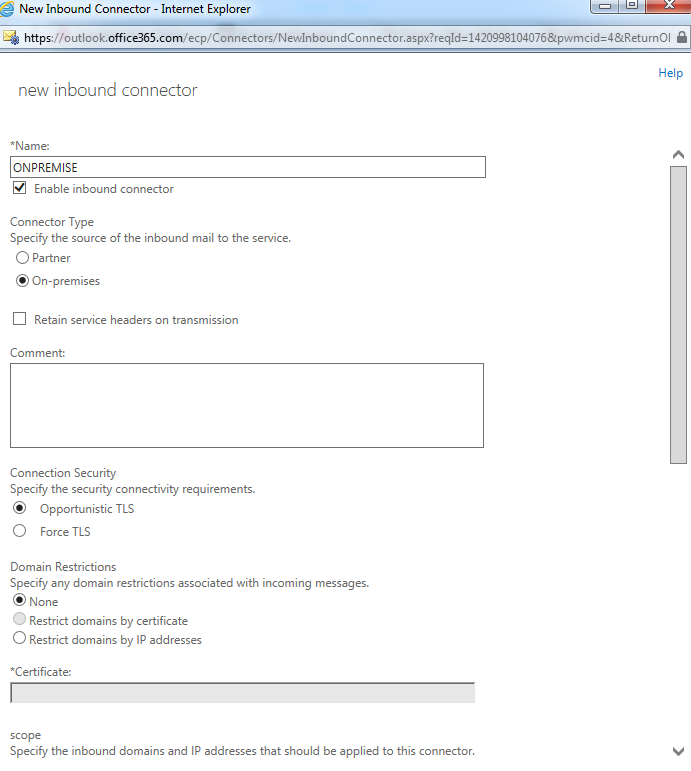Open the Help link
Image resolution: width=691 pixels, height=771 pixels.
[x=670, y=73]
